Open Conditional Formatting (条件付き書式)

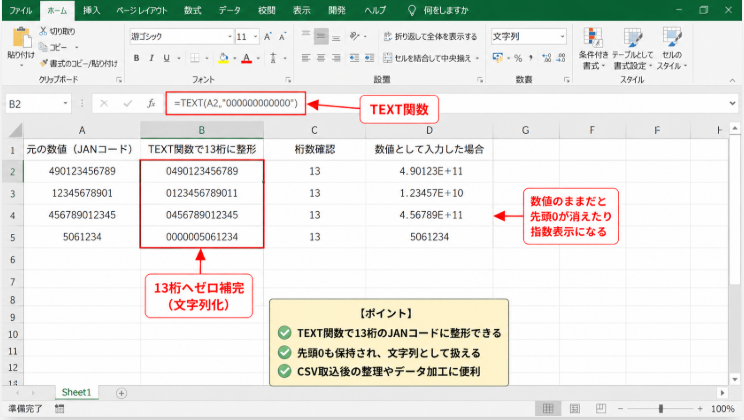(593, 49)
